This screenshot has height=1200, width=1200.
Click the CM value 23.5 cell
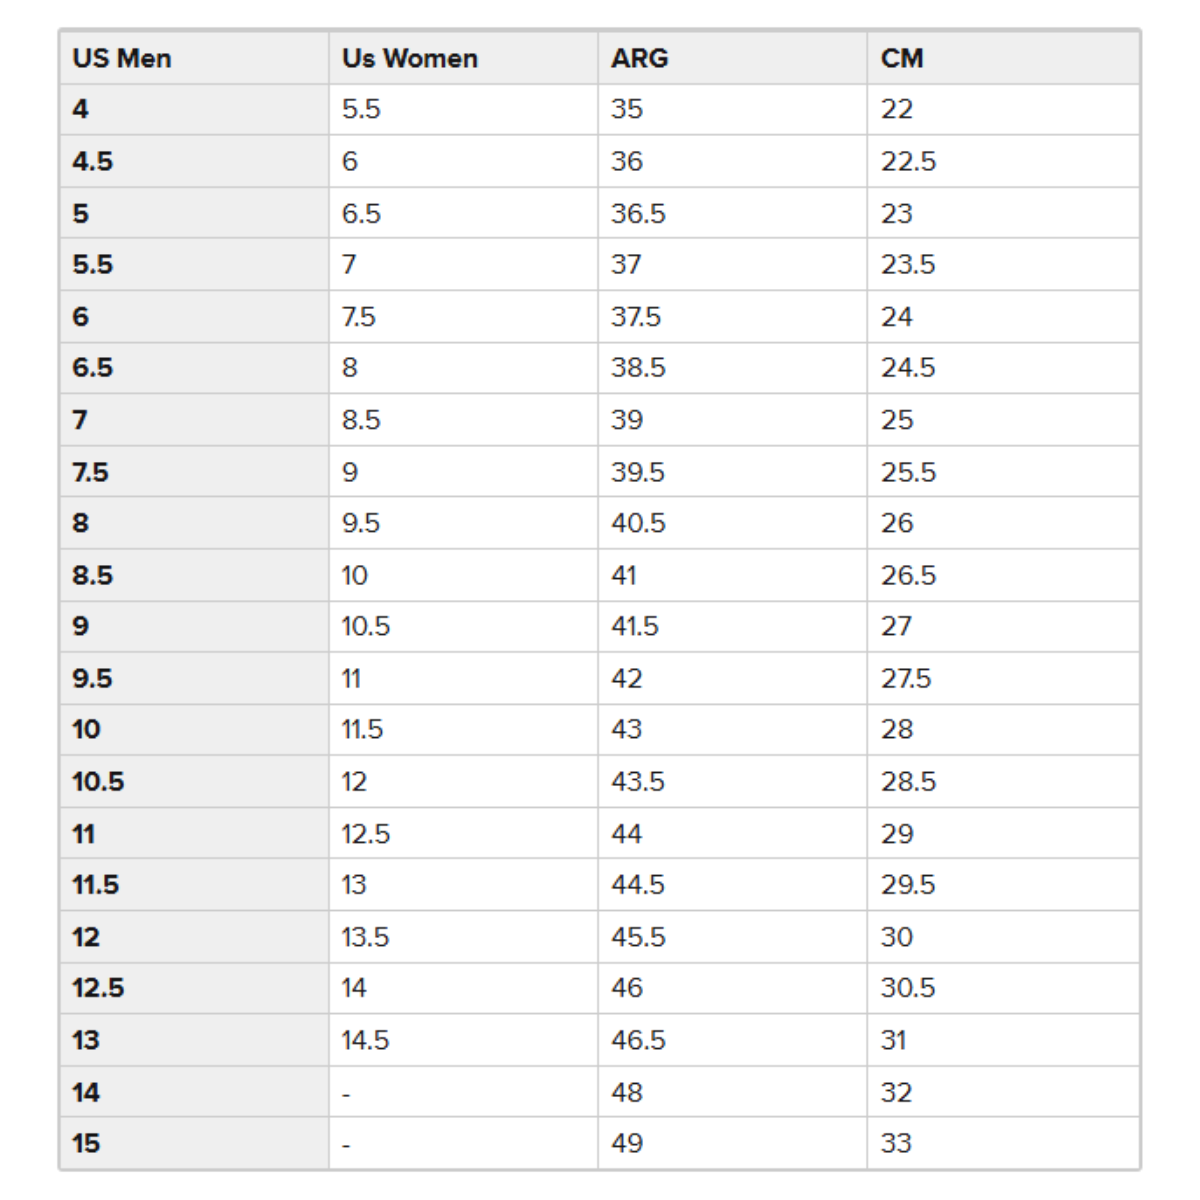click(x=1003, y=265)
